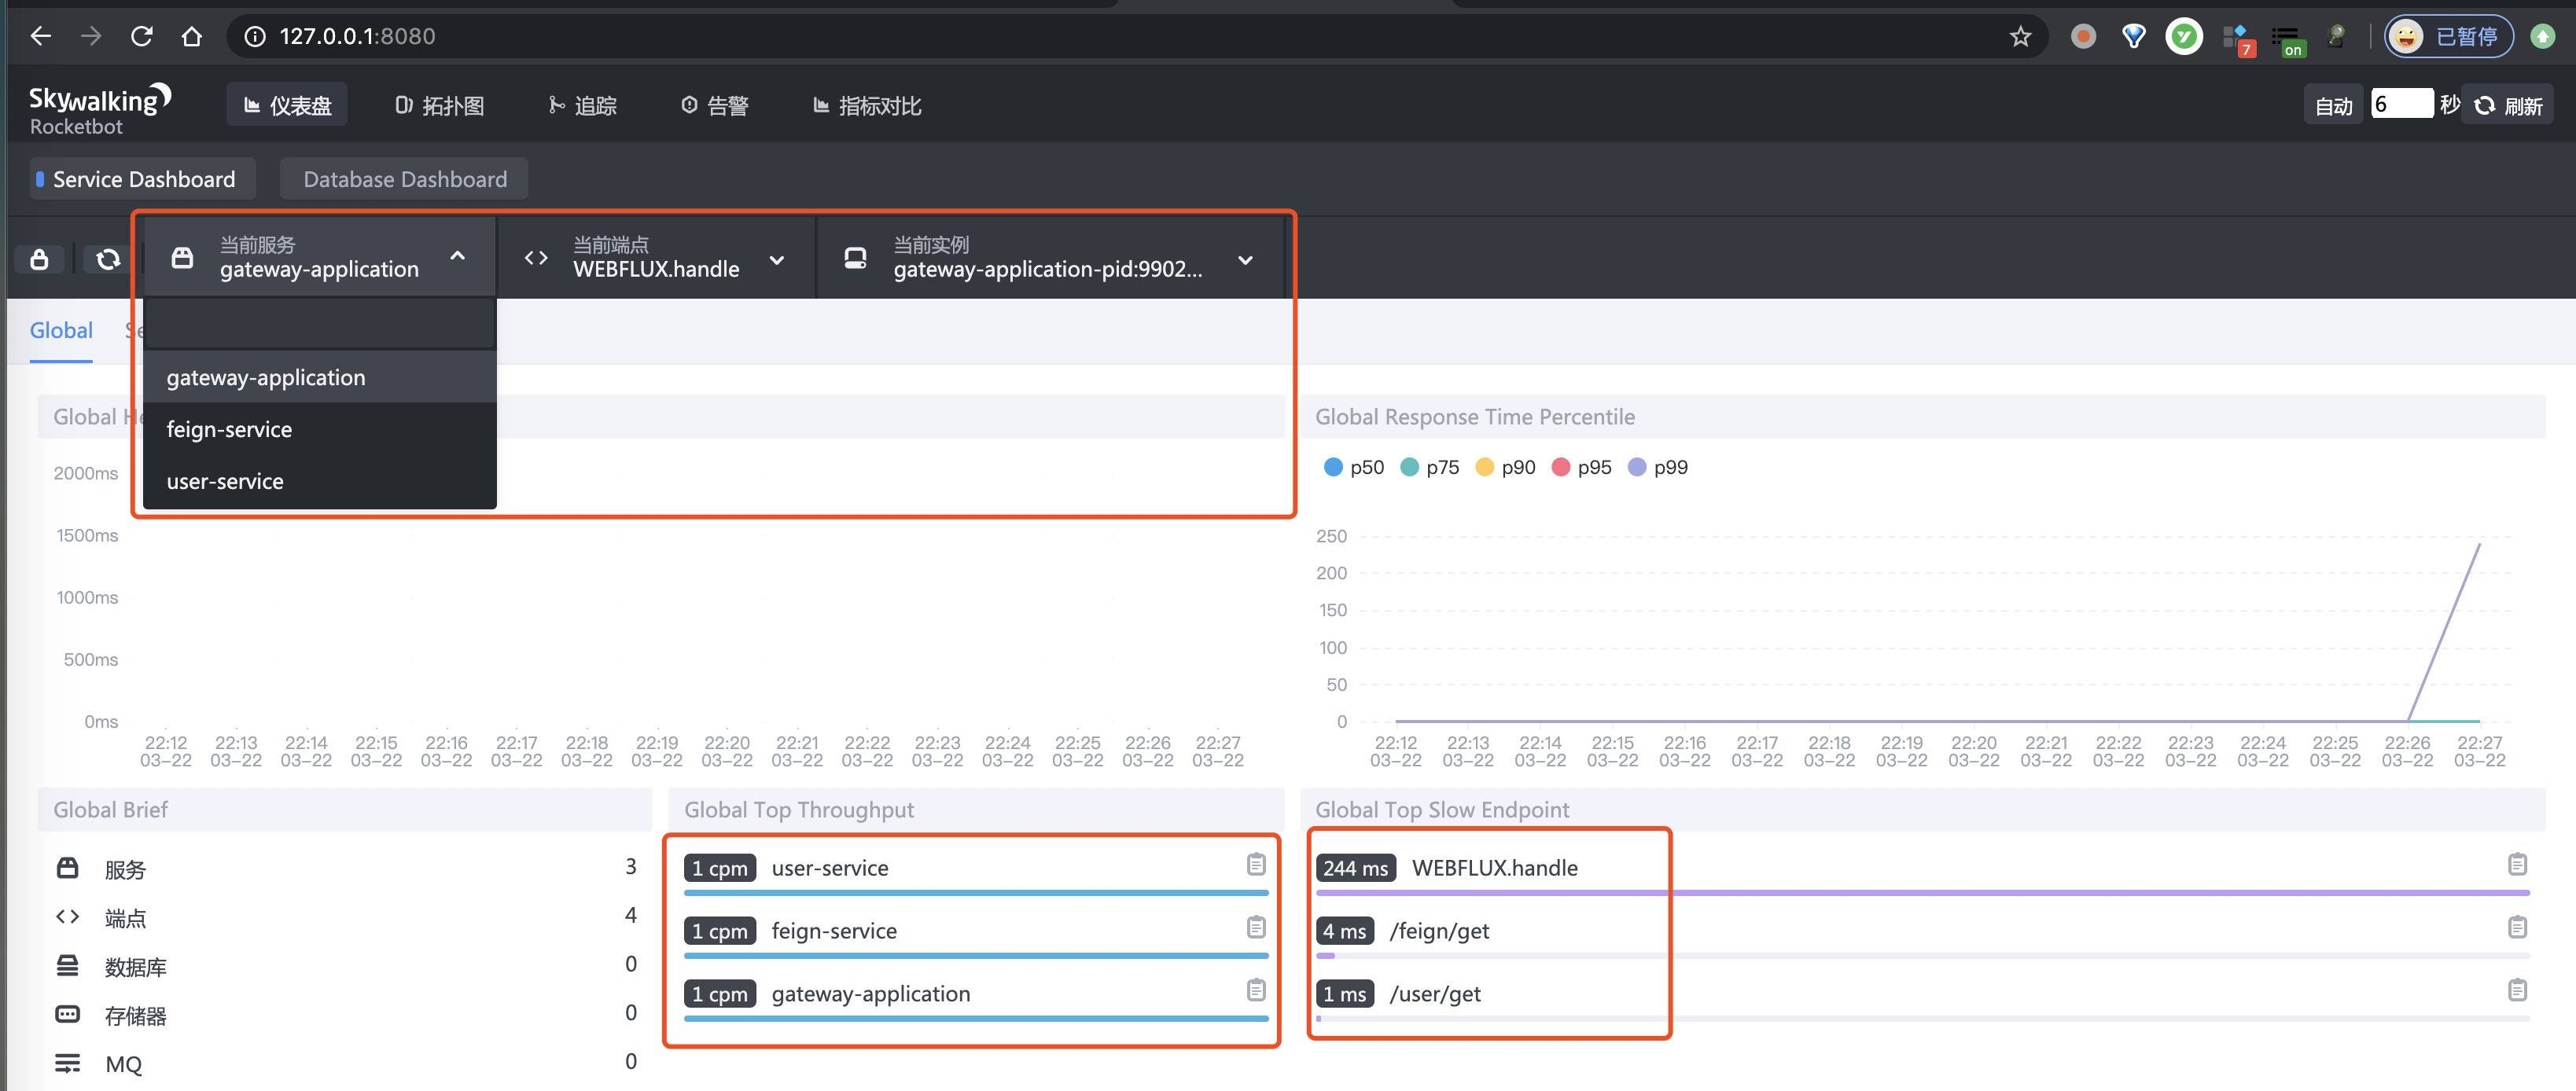This screenshot has height=1091, width=2576.
Task: Toggle the p99 legend series
Action: point(1658,467)
